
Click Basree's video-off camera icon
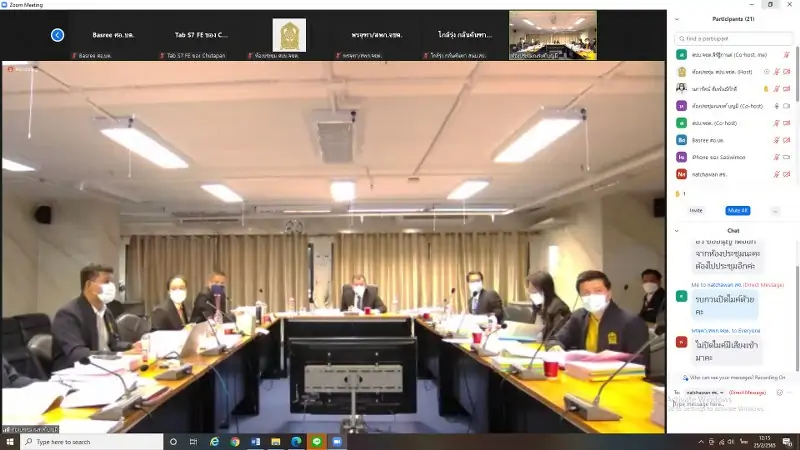[x=786, y=140]
